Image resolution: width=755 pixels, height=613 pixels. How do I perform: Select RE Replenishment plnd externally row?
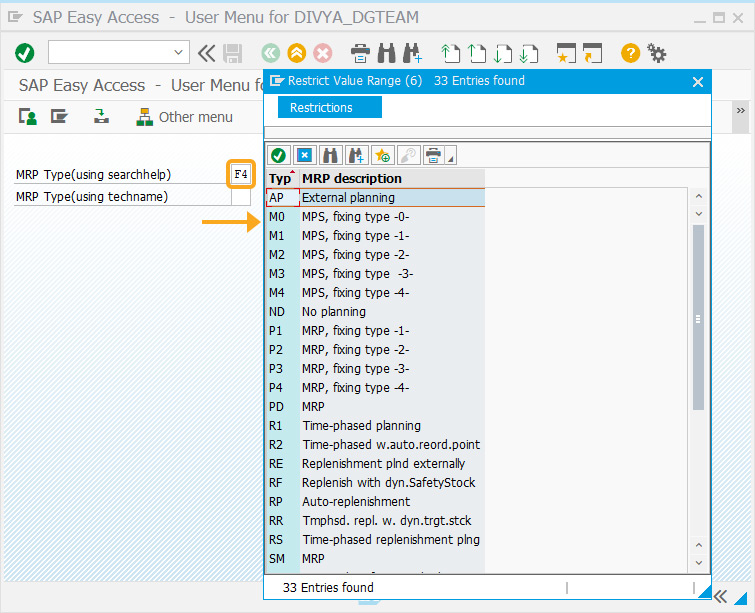tap(376, 463)
